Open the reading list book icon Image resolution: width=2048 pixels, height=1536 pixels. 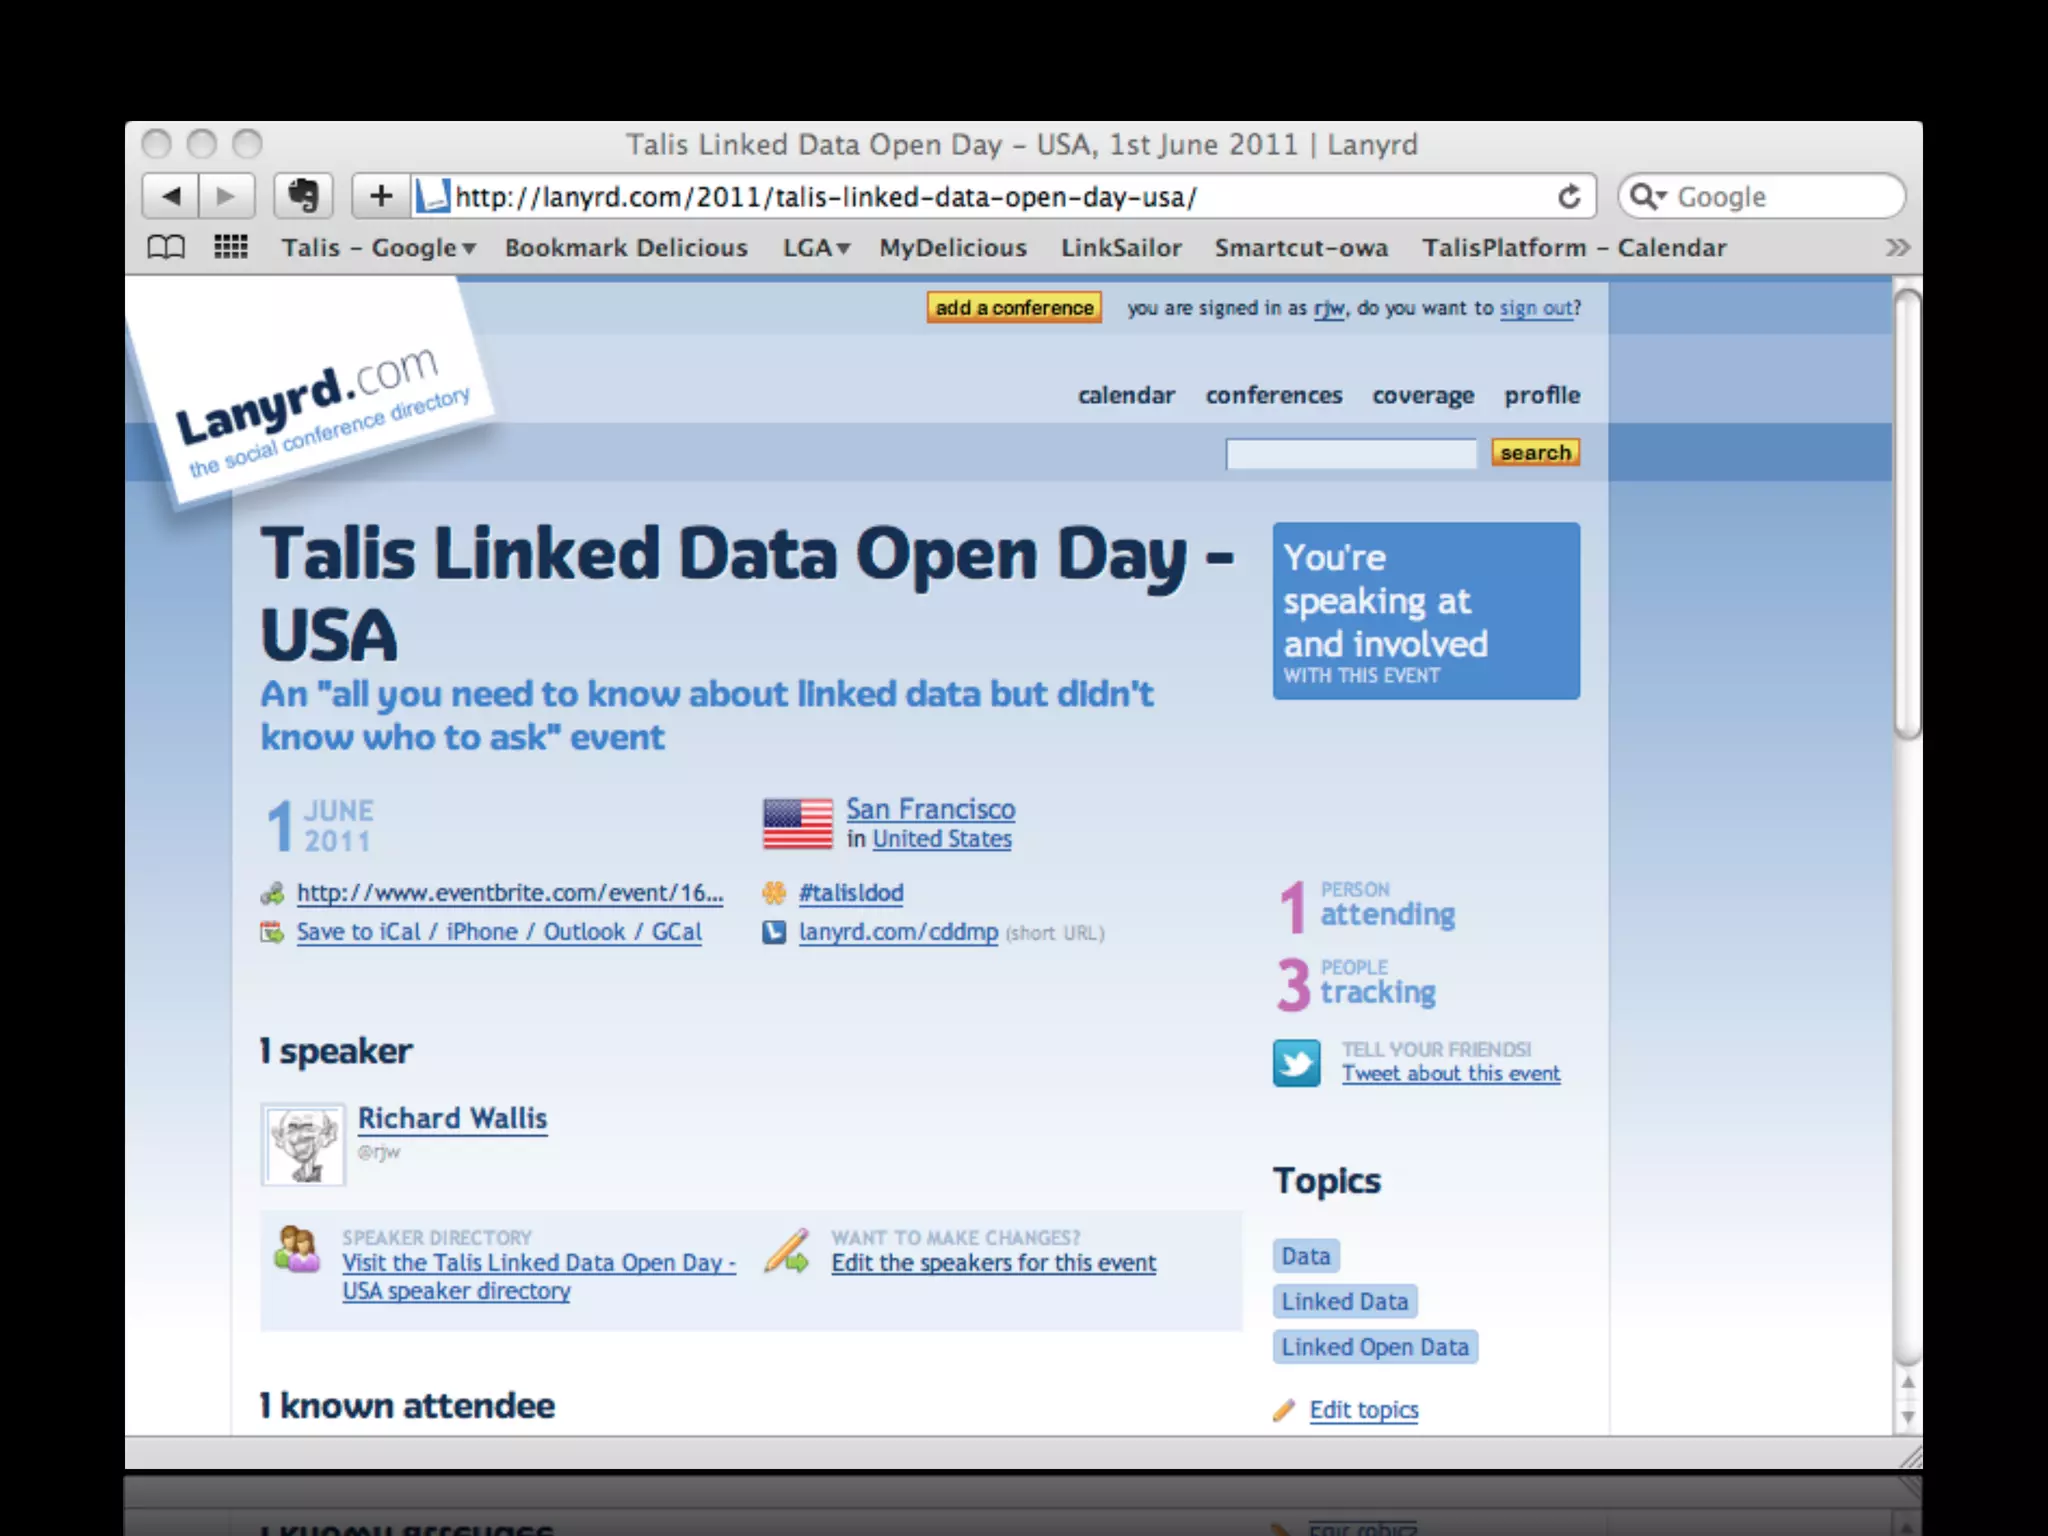(166, 247)
